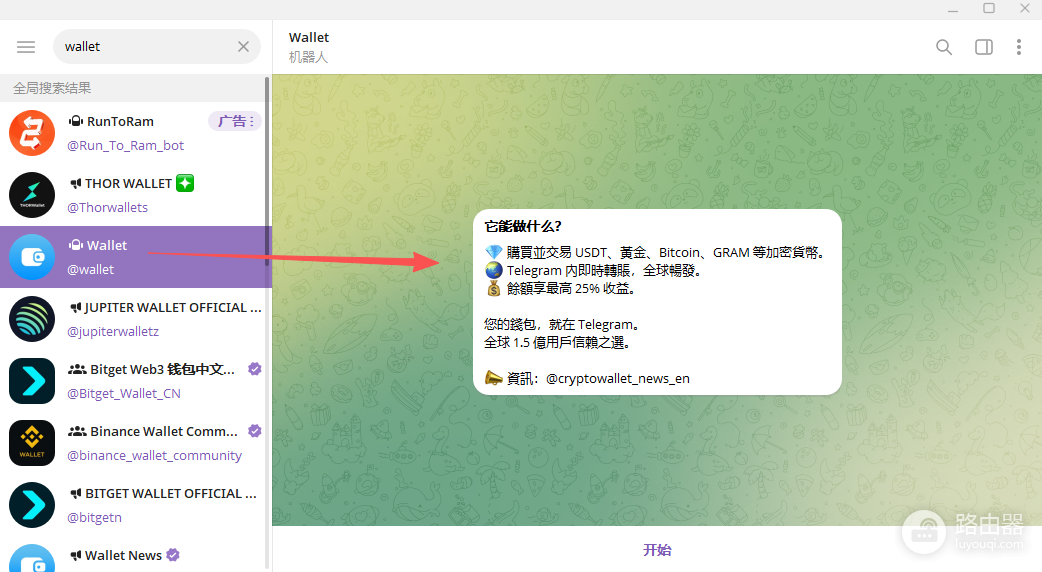Click the horn emoji before 資訊
The height and width of the screenshot is (572, 1042).
[494, 378]
